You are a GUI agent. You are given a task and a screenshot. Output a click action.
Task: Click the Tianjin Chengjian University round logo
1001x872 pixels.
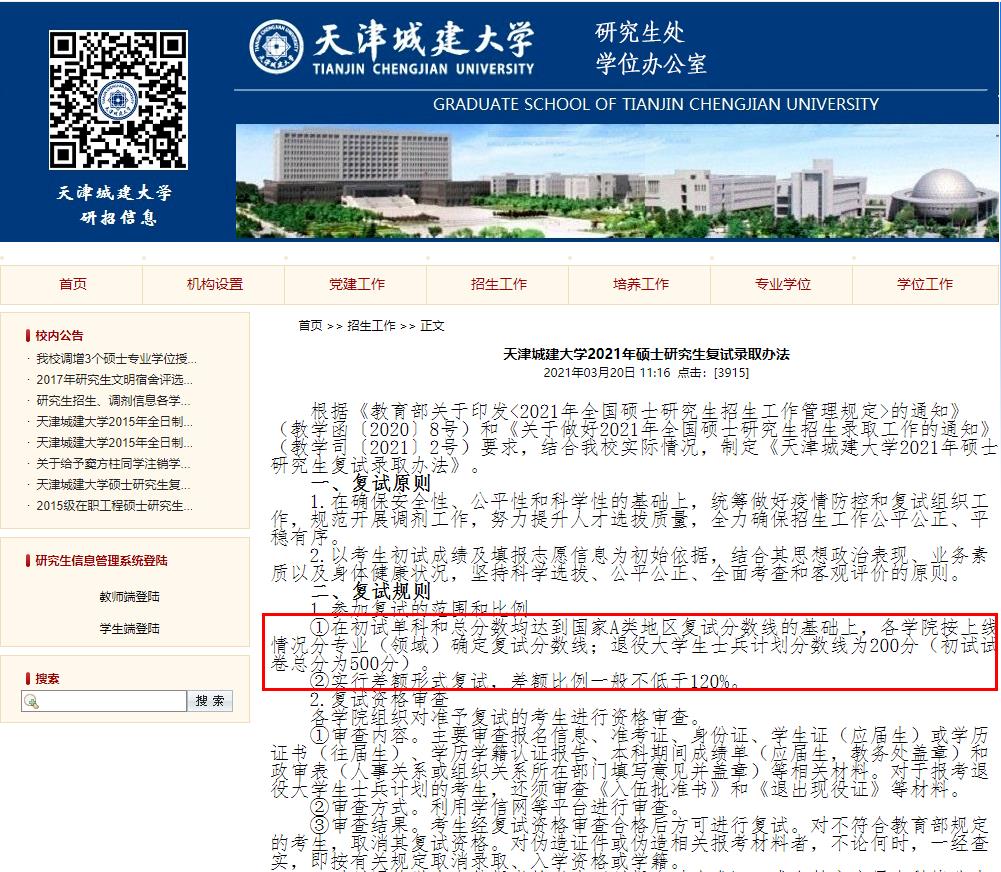pos(277,48)
